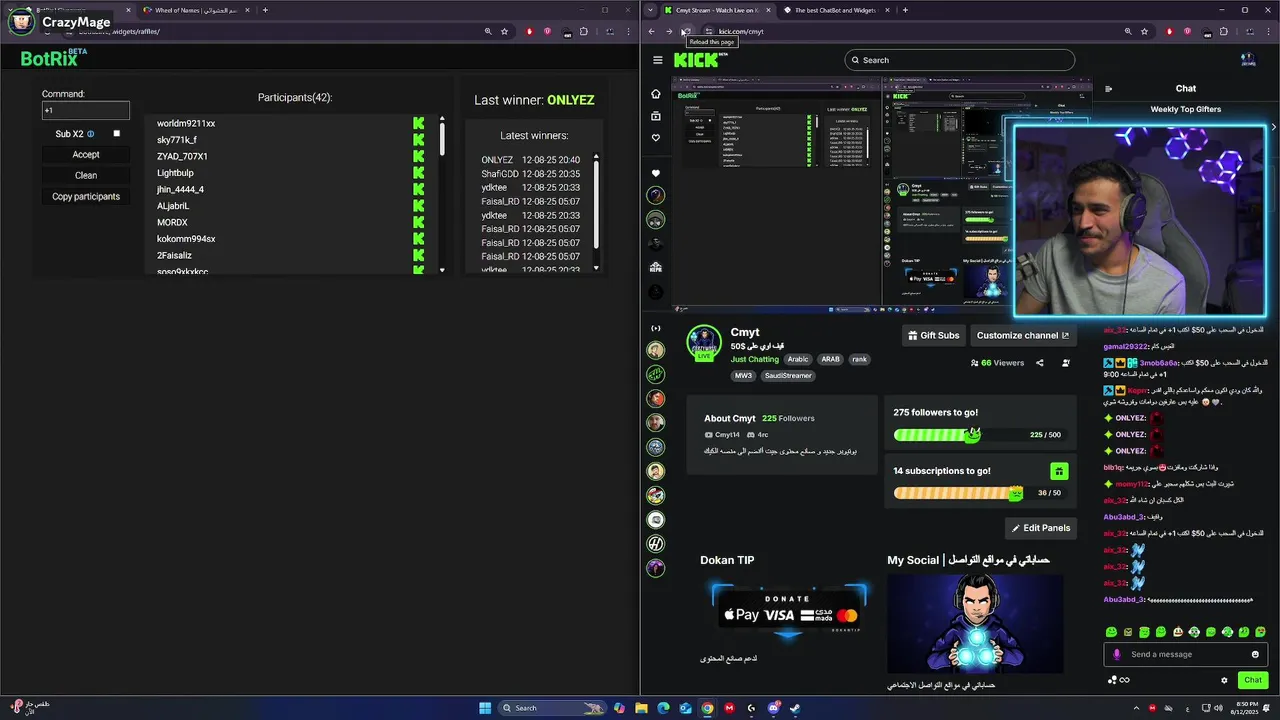Click Clean button in BotRix raffle
The width and height of the screenshot is (1280, 720).
tap(86, 176)
